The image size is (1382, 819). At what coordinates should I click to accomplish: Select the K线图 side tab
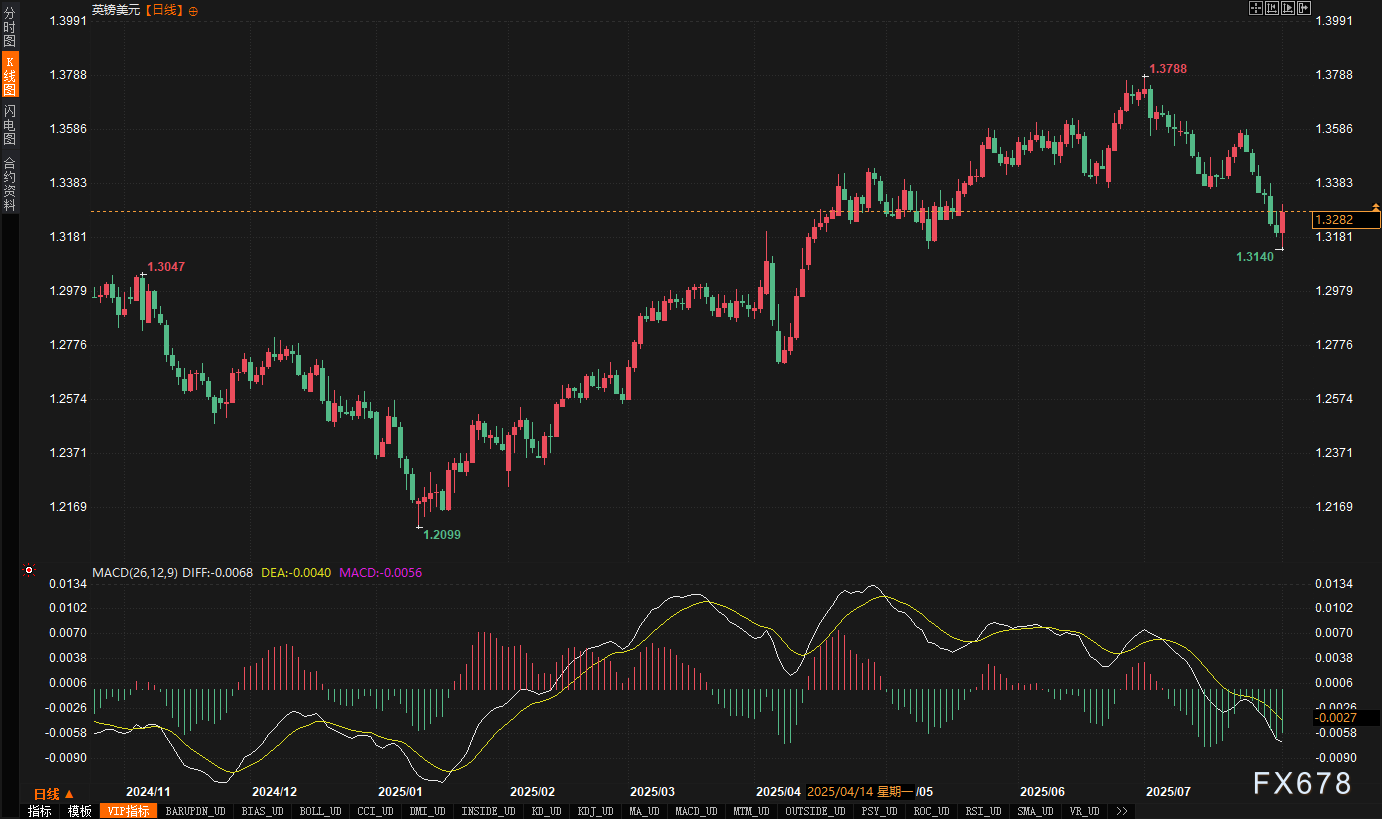(x=9, y=75)
